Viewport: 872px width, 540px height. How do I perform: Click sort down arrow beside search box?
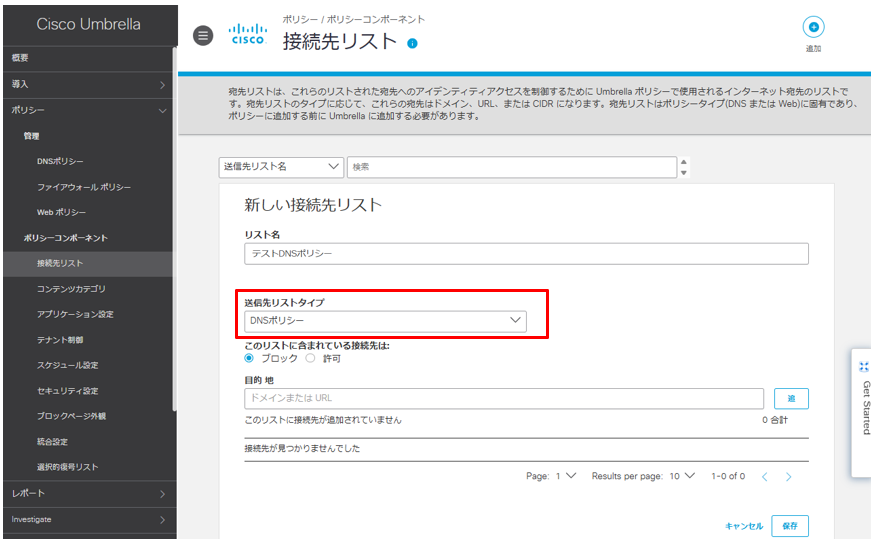[684, 173]
